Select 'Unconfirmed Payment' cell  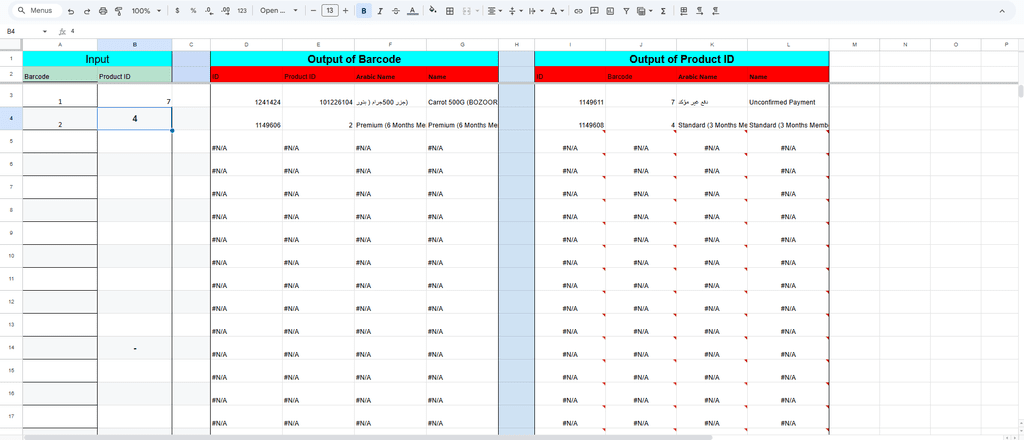tap(788, 96)
